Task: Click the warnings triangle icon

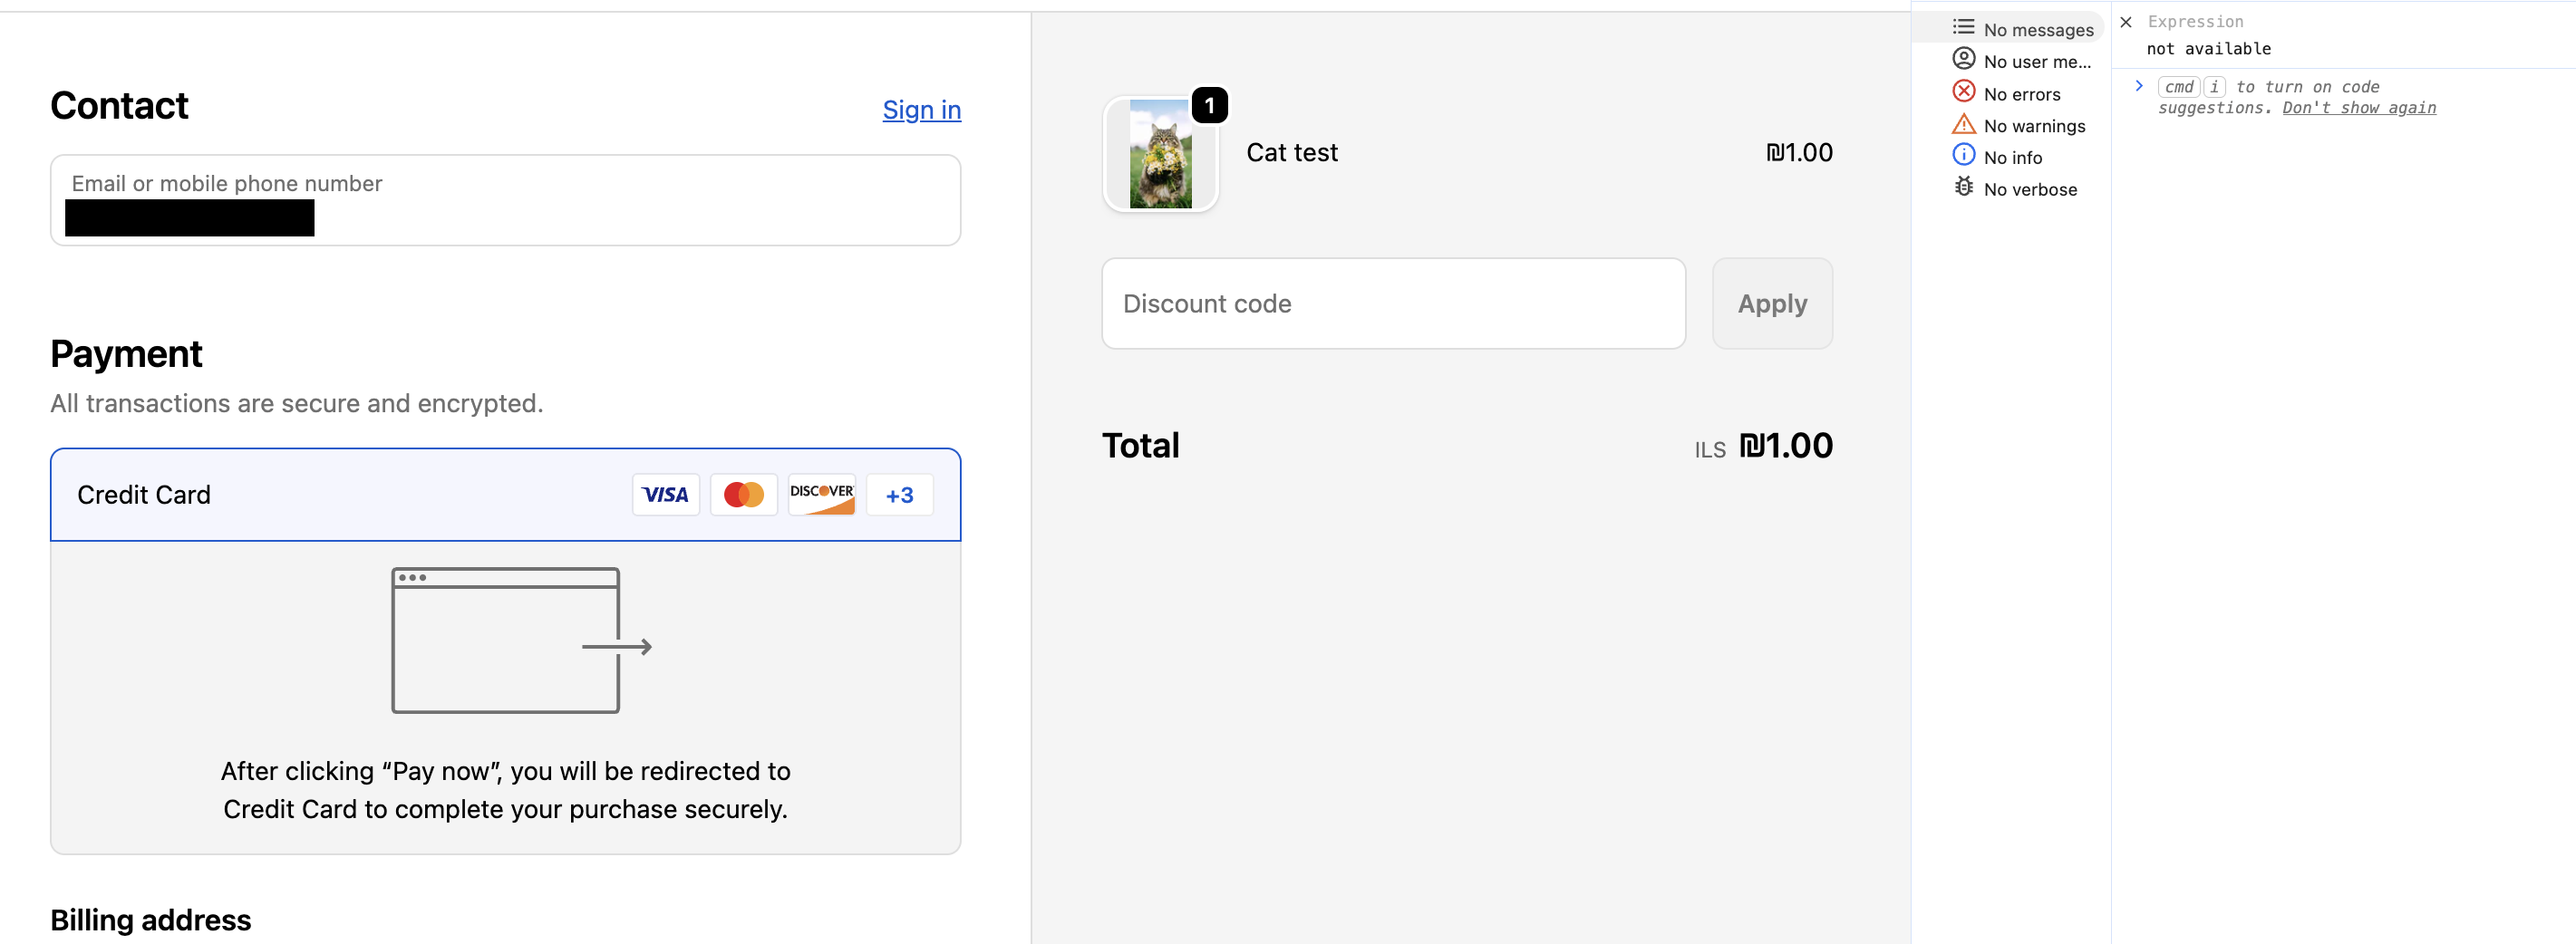Action: pos(1963,124)
